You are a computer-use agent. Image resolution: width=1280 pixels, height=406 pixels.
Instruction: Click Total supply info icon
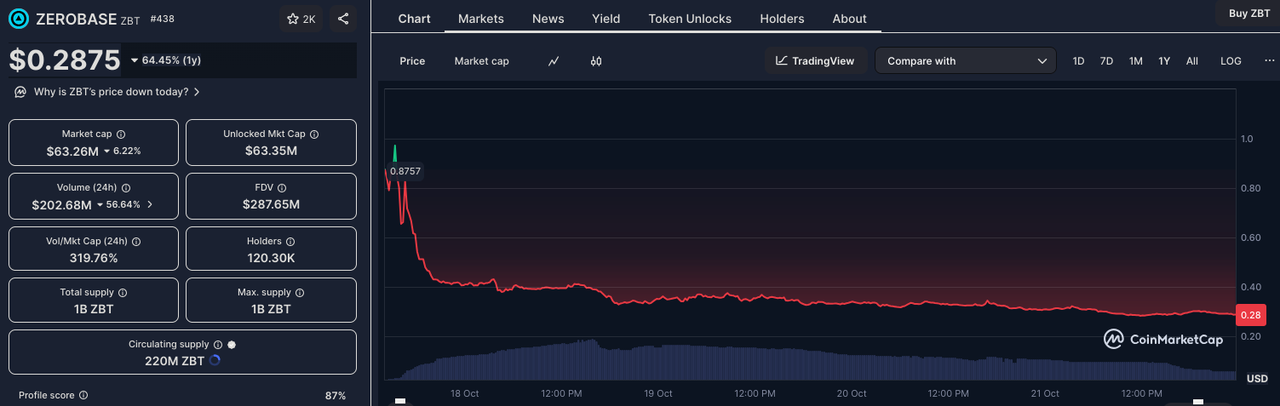(x=123, y=293)
